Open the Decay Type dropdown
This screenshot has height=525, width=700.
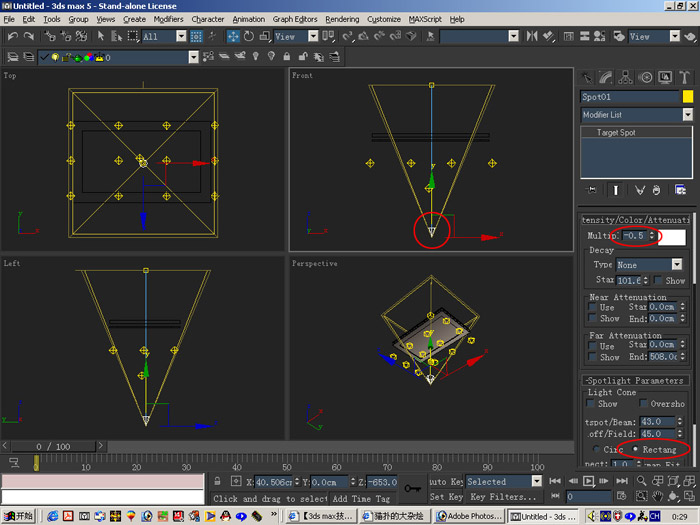click(x=677, y=265)
